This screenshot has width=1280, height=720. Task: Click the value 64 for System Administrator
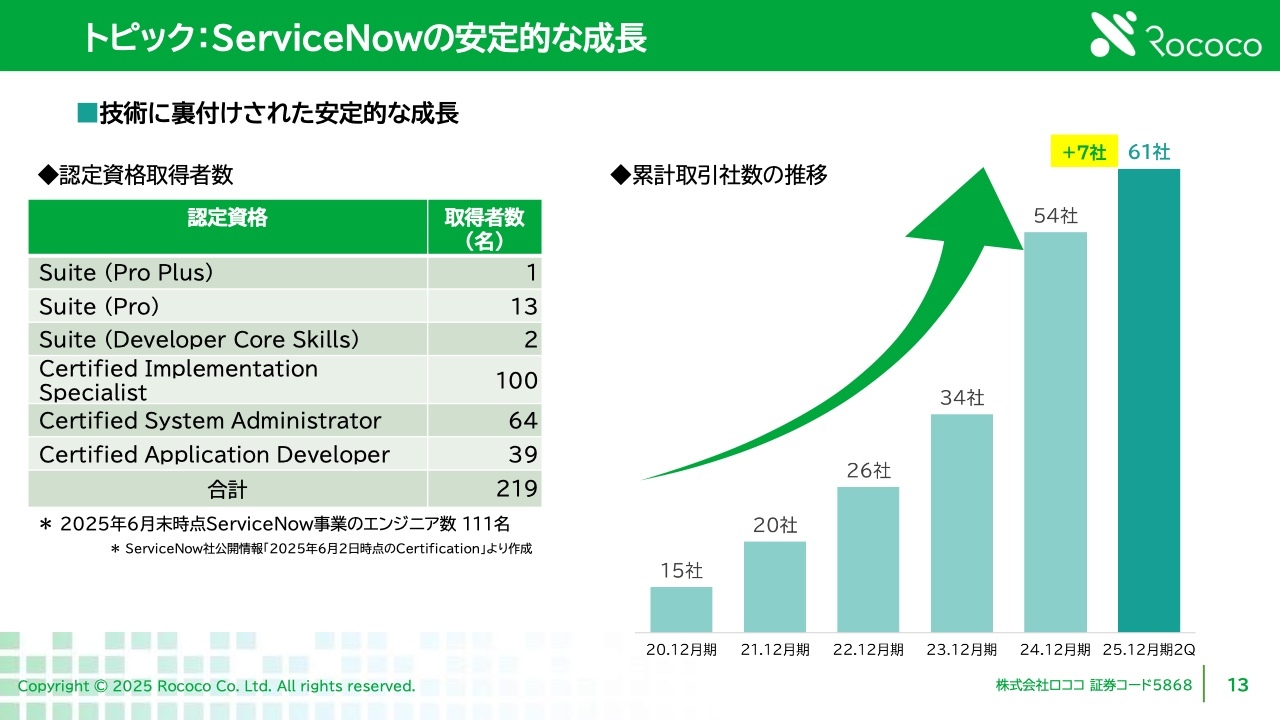pos(523,420)
